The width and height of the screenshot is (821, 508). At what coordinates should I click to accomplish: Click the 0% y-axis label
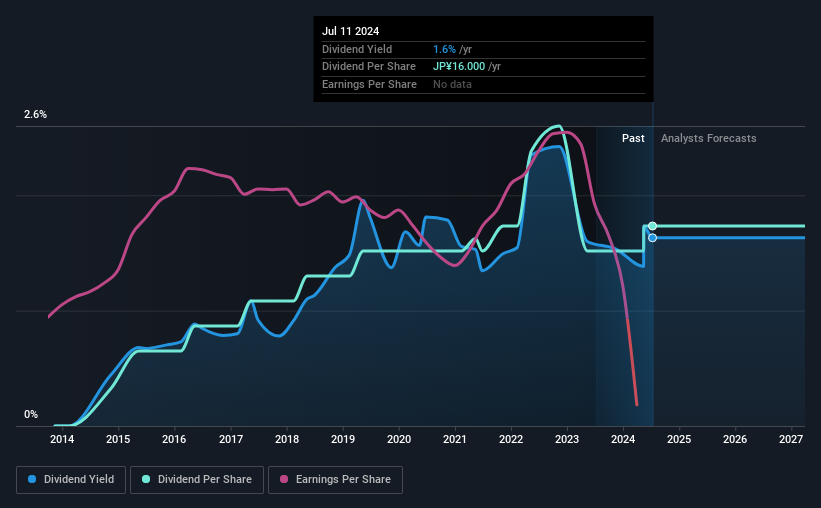pos(31,414)
